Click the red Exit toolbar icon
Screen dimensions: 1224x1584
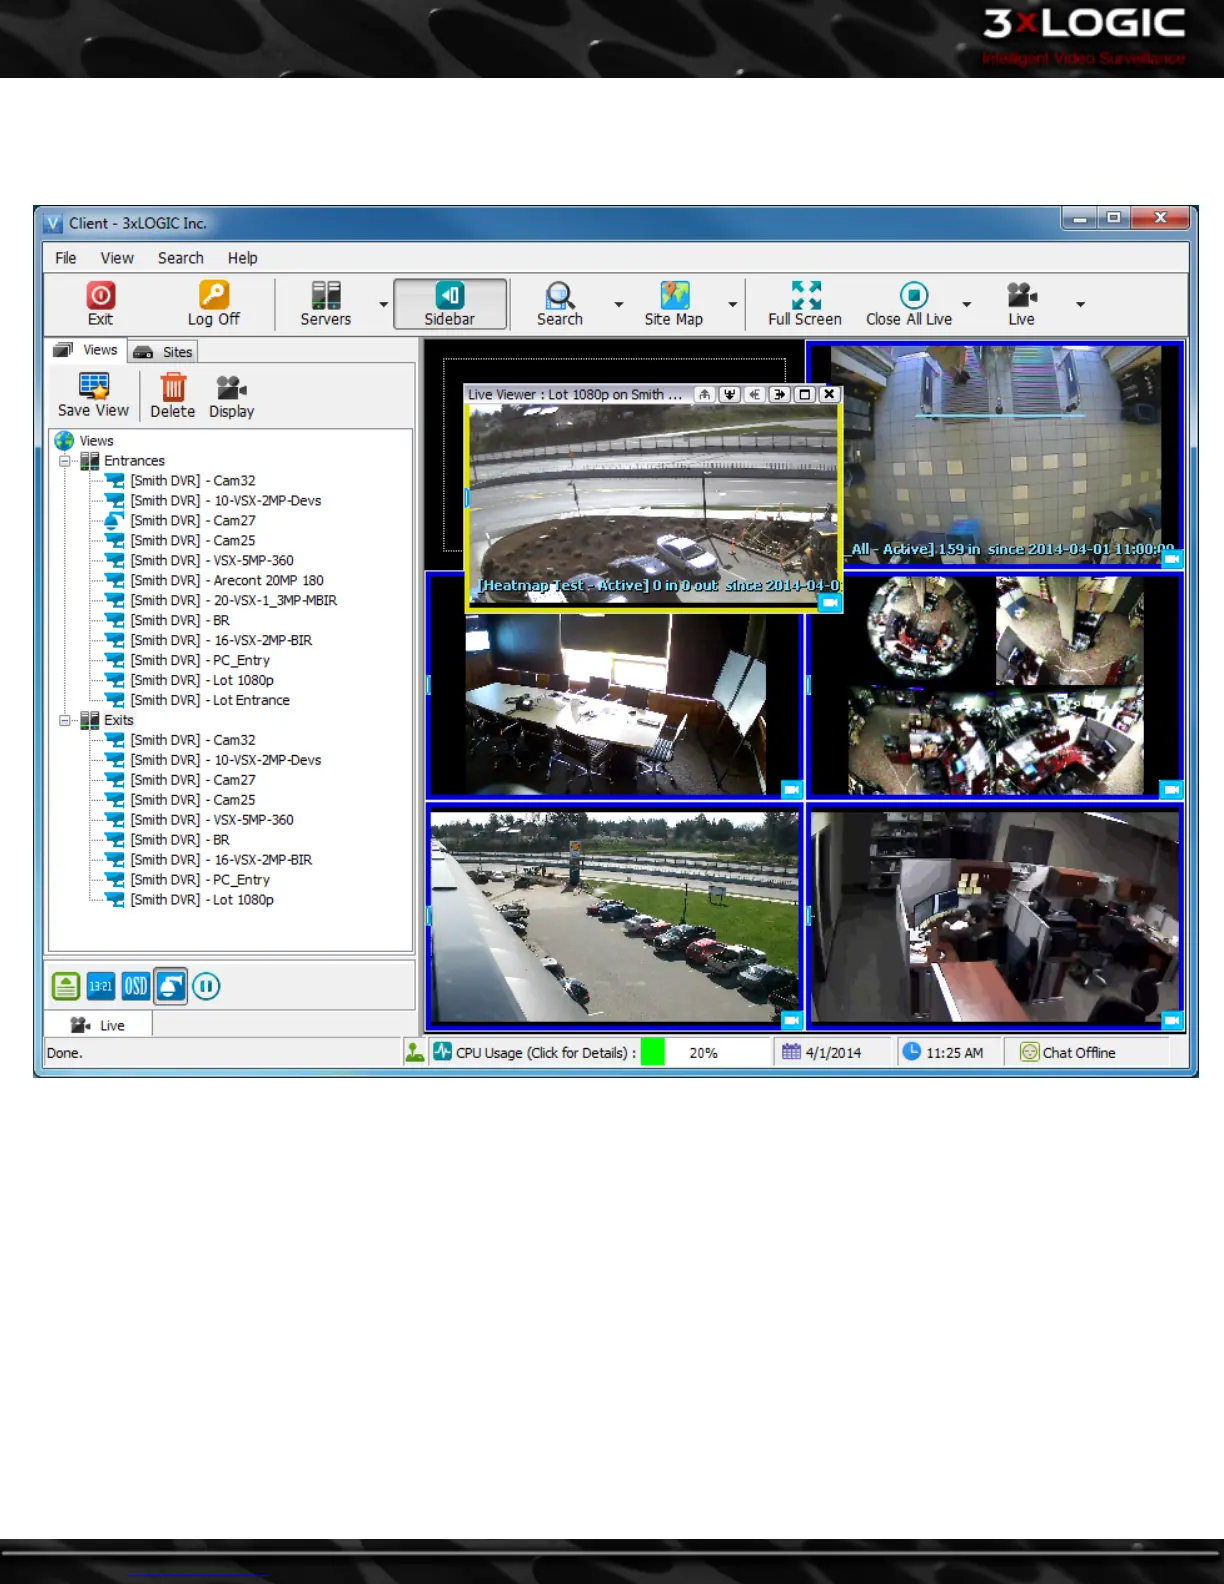tap(100, 295)
